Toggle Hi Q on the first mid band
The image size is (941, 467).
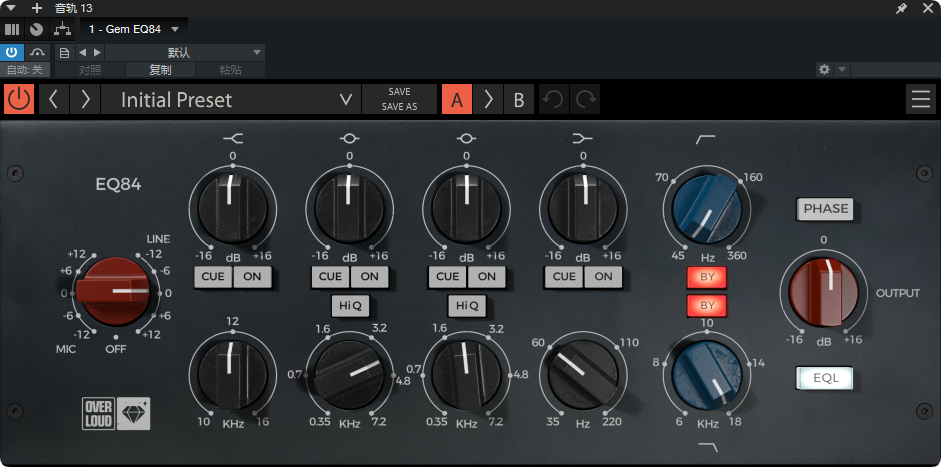[x=350, y=306]
